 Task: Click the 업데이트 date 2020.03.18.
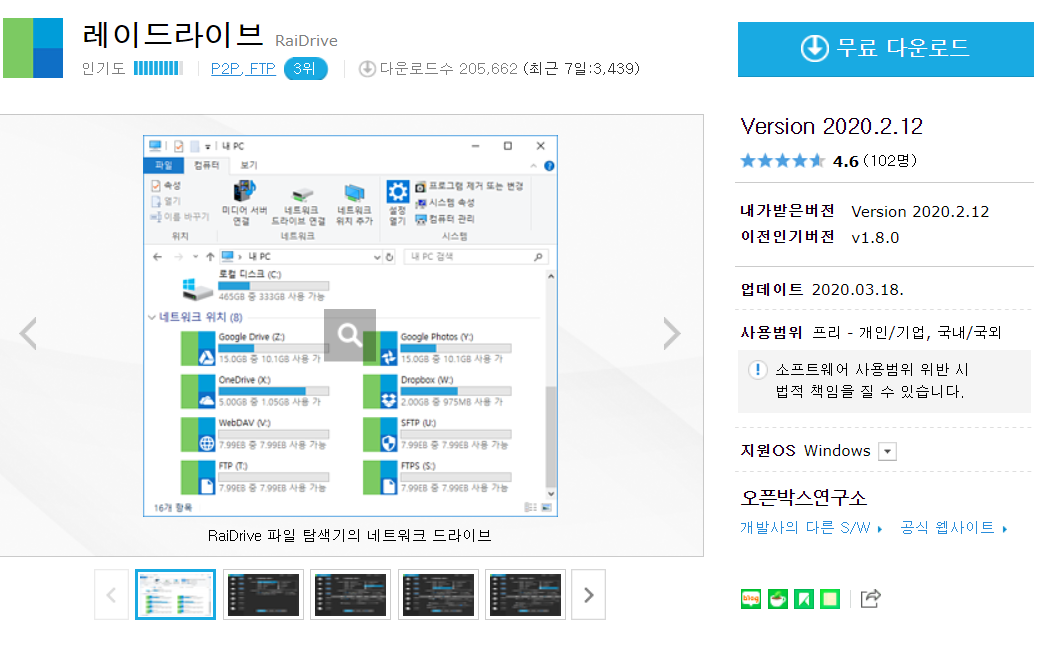coord(857,290)
